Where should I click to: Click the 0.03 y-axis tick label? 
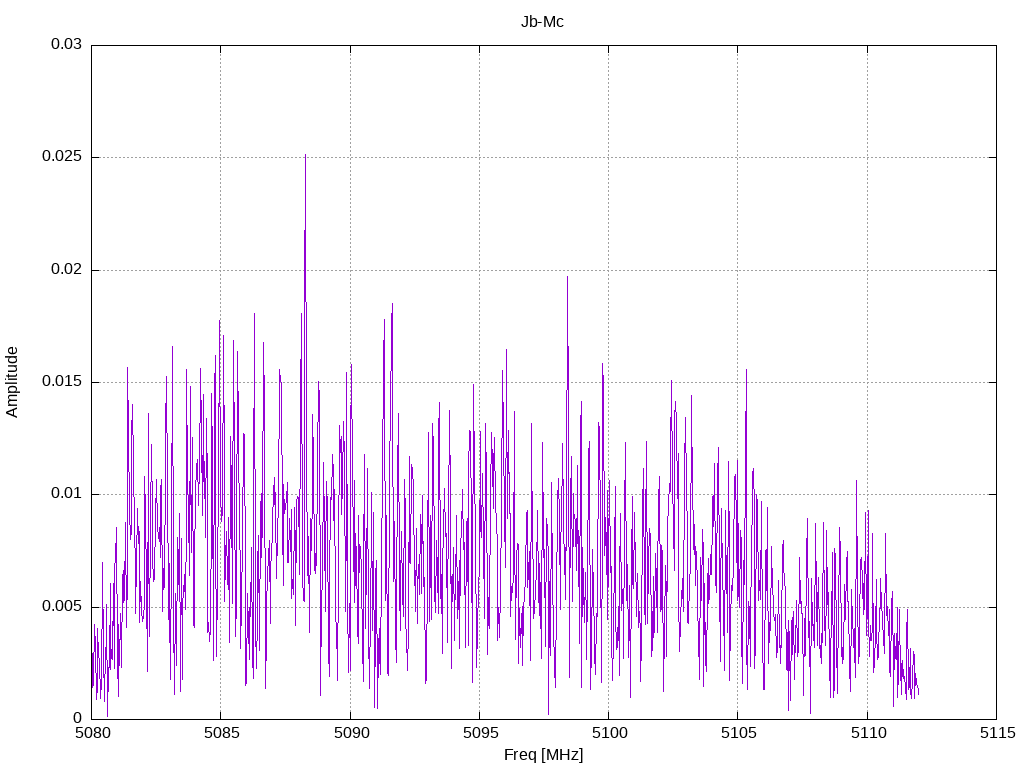(x=67, y=44)
